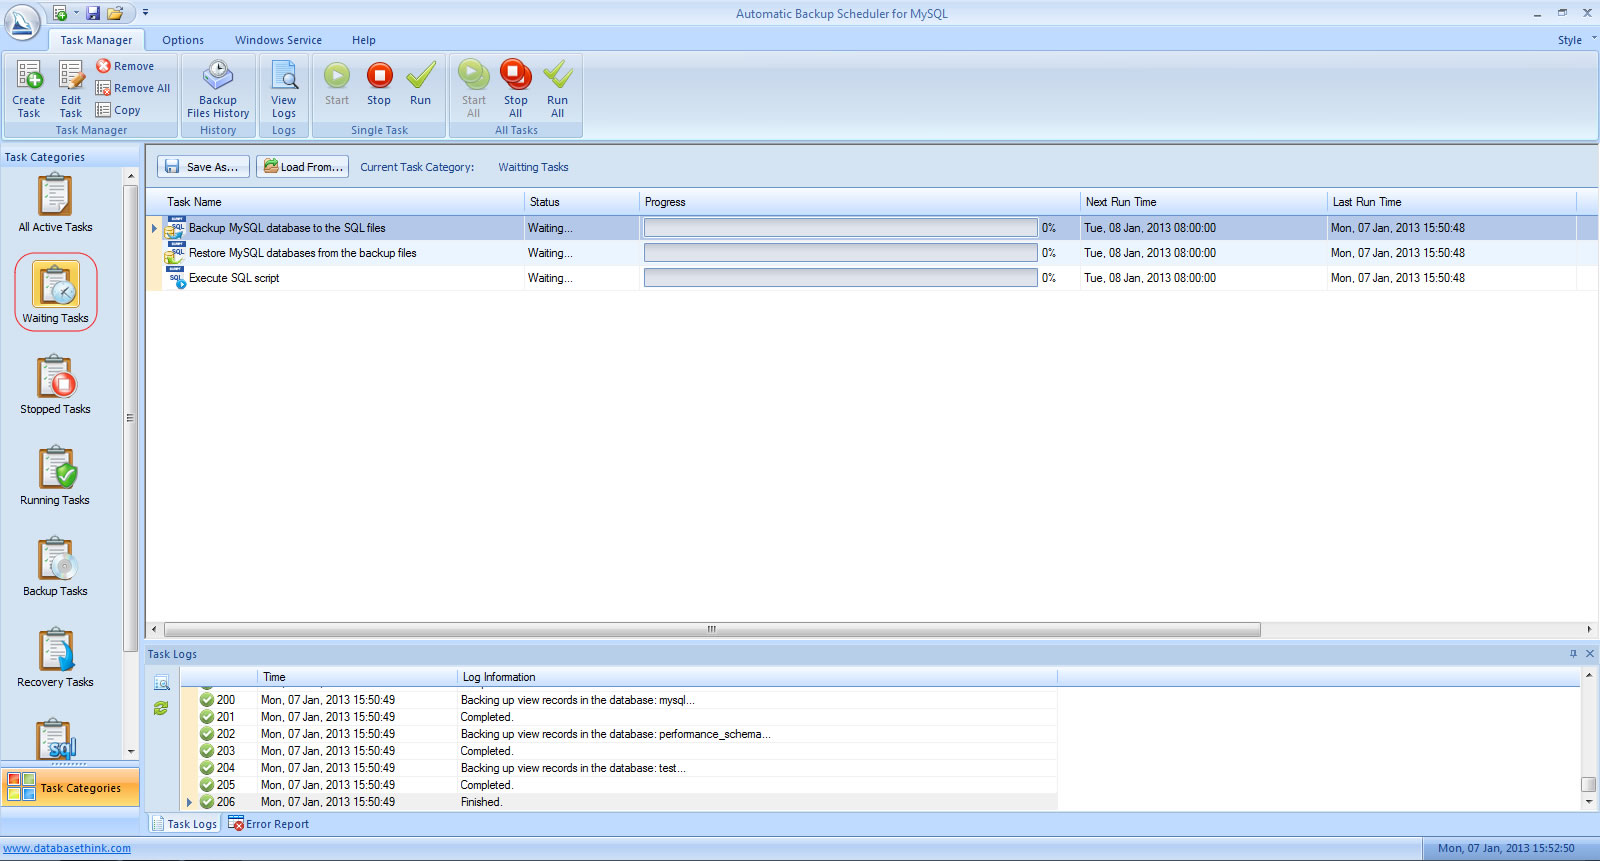The width and height of the screenshot is (1600, 861).
Task: Click the row indicator arrow of log 206
Action: [x=189, y=802]
